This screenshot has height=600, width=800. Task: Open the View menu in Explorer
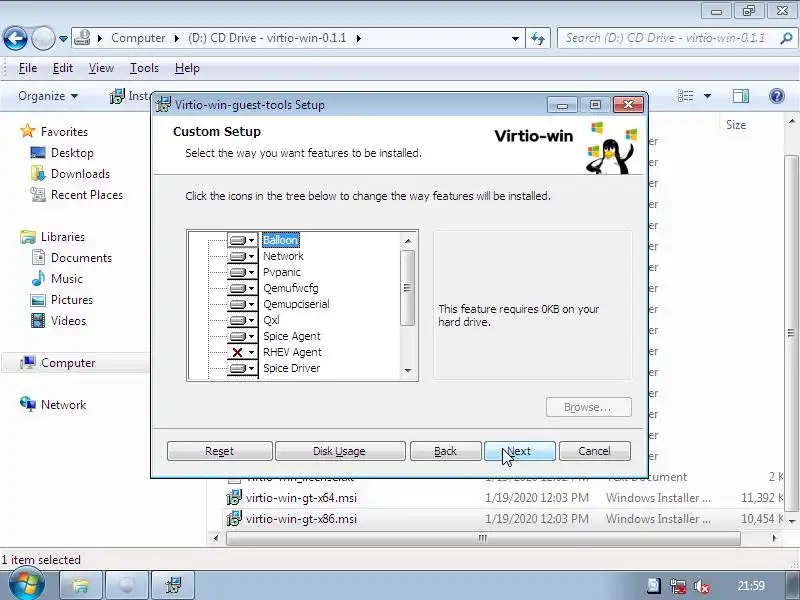click(x=101, y=68)
